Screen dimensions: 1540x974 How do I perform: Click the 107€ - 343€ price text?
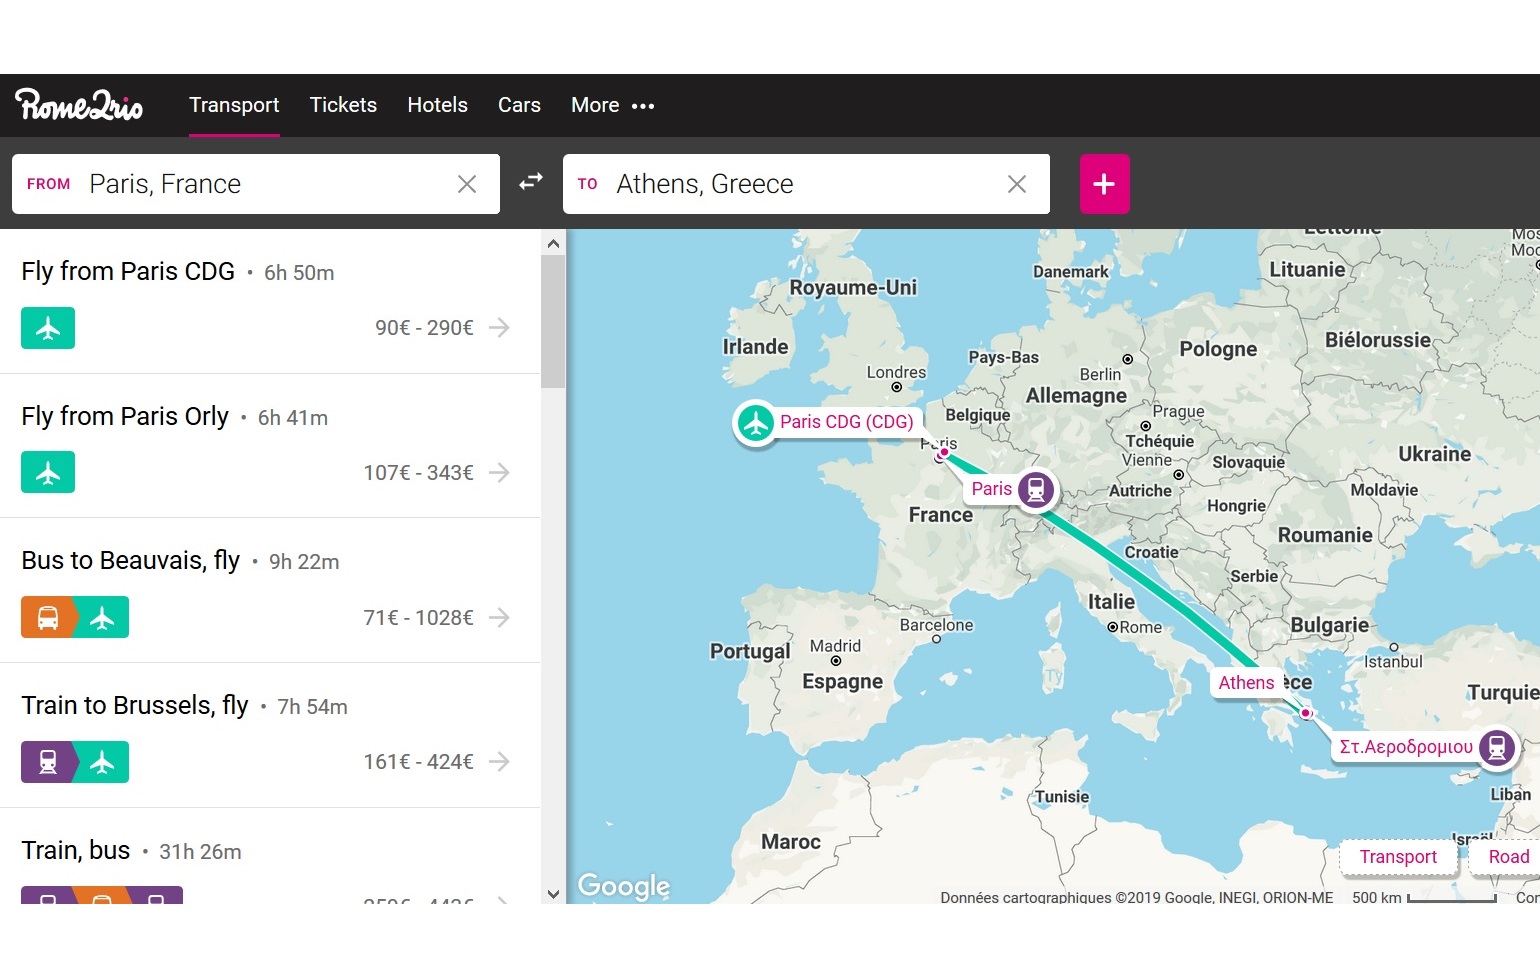(x=418, y=473)
